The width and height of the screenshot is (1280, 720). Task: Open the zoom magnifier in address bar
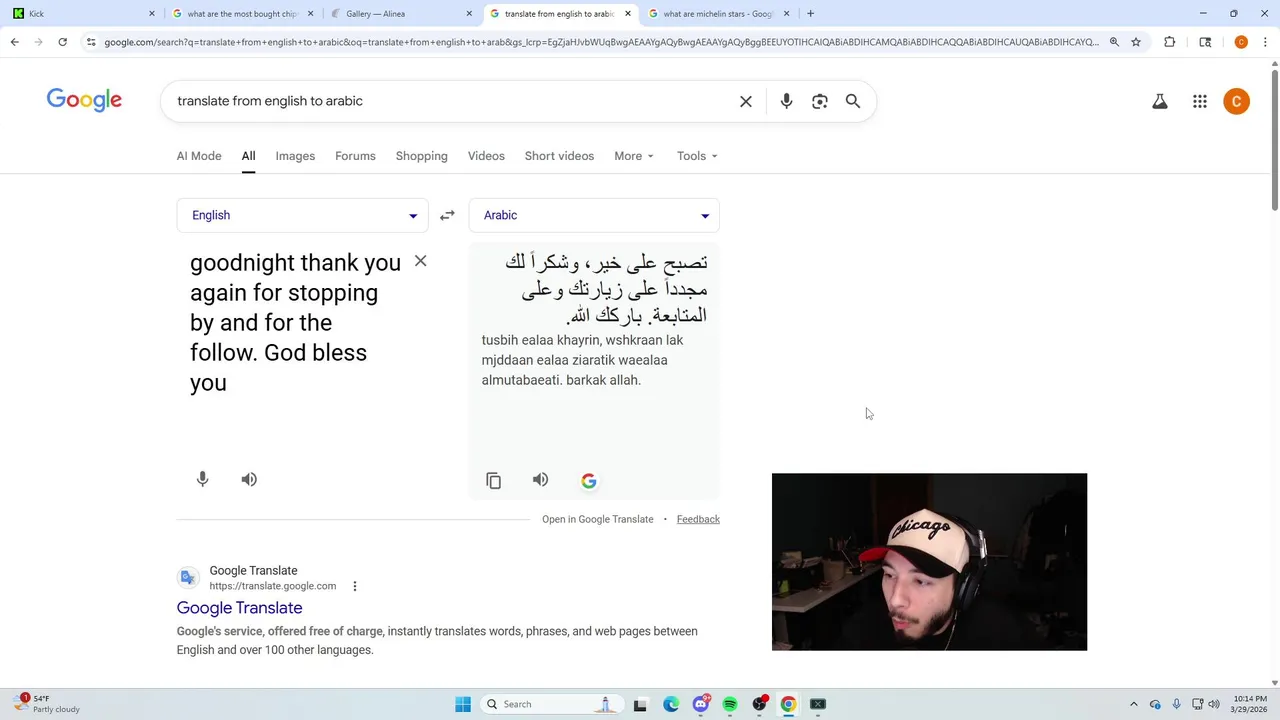tap(1114, 42)
